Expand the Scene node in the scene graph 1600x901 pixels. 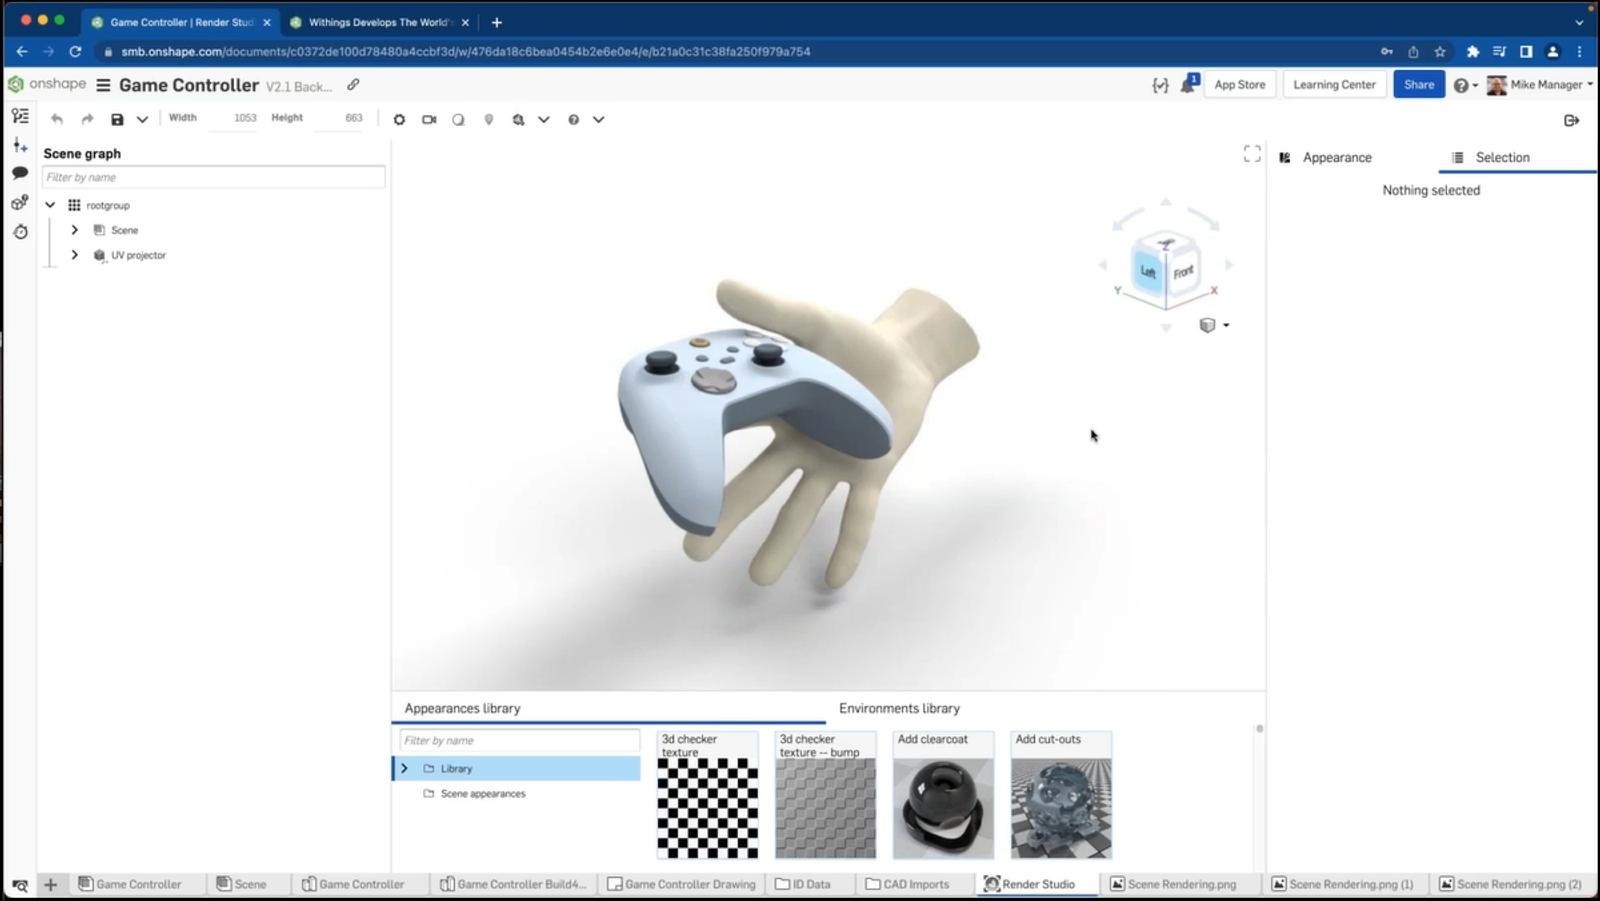coord(74,229)
